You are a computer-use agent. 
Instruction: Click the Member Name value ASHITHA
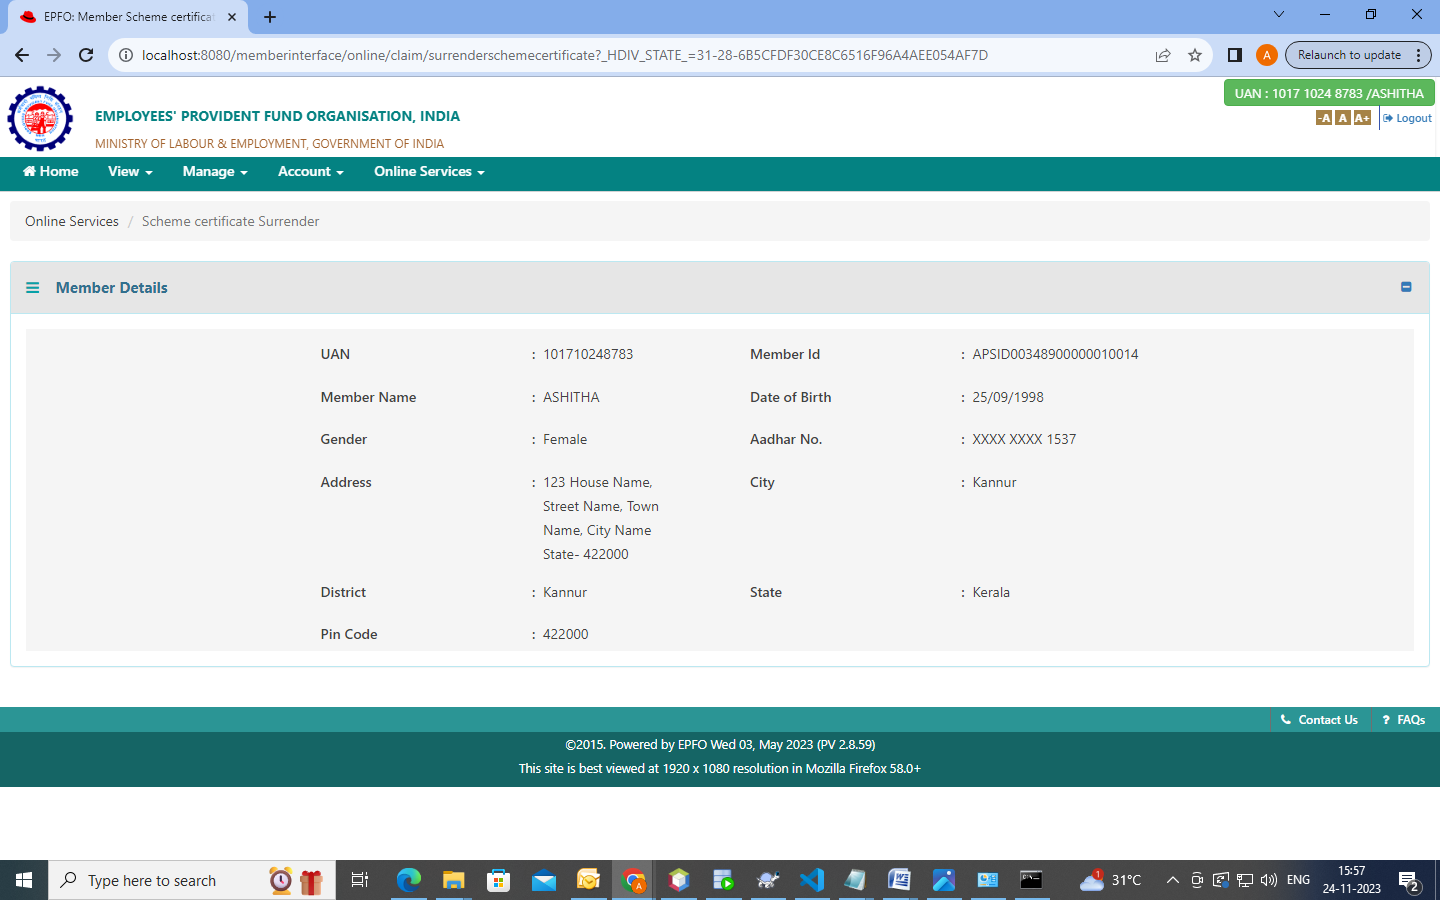571,397
